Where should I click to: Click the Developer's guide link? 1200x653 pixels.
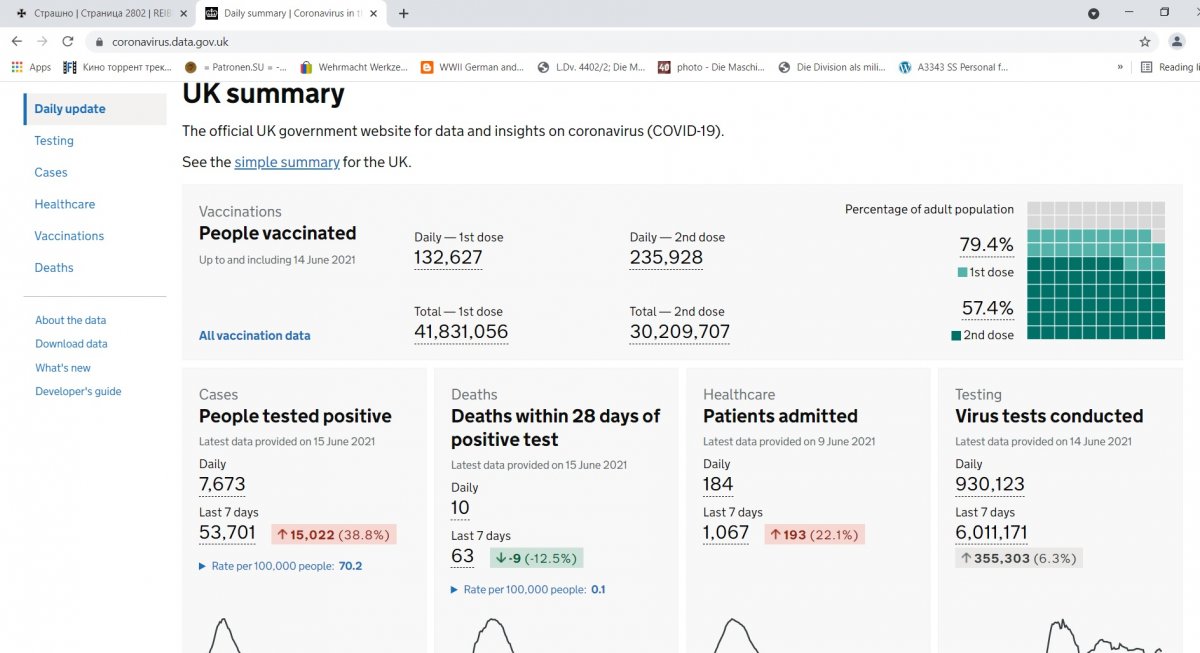pyautogui.click(x=78, y=392)
